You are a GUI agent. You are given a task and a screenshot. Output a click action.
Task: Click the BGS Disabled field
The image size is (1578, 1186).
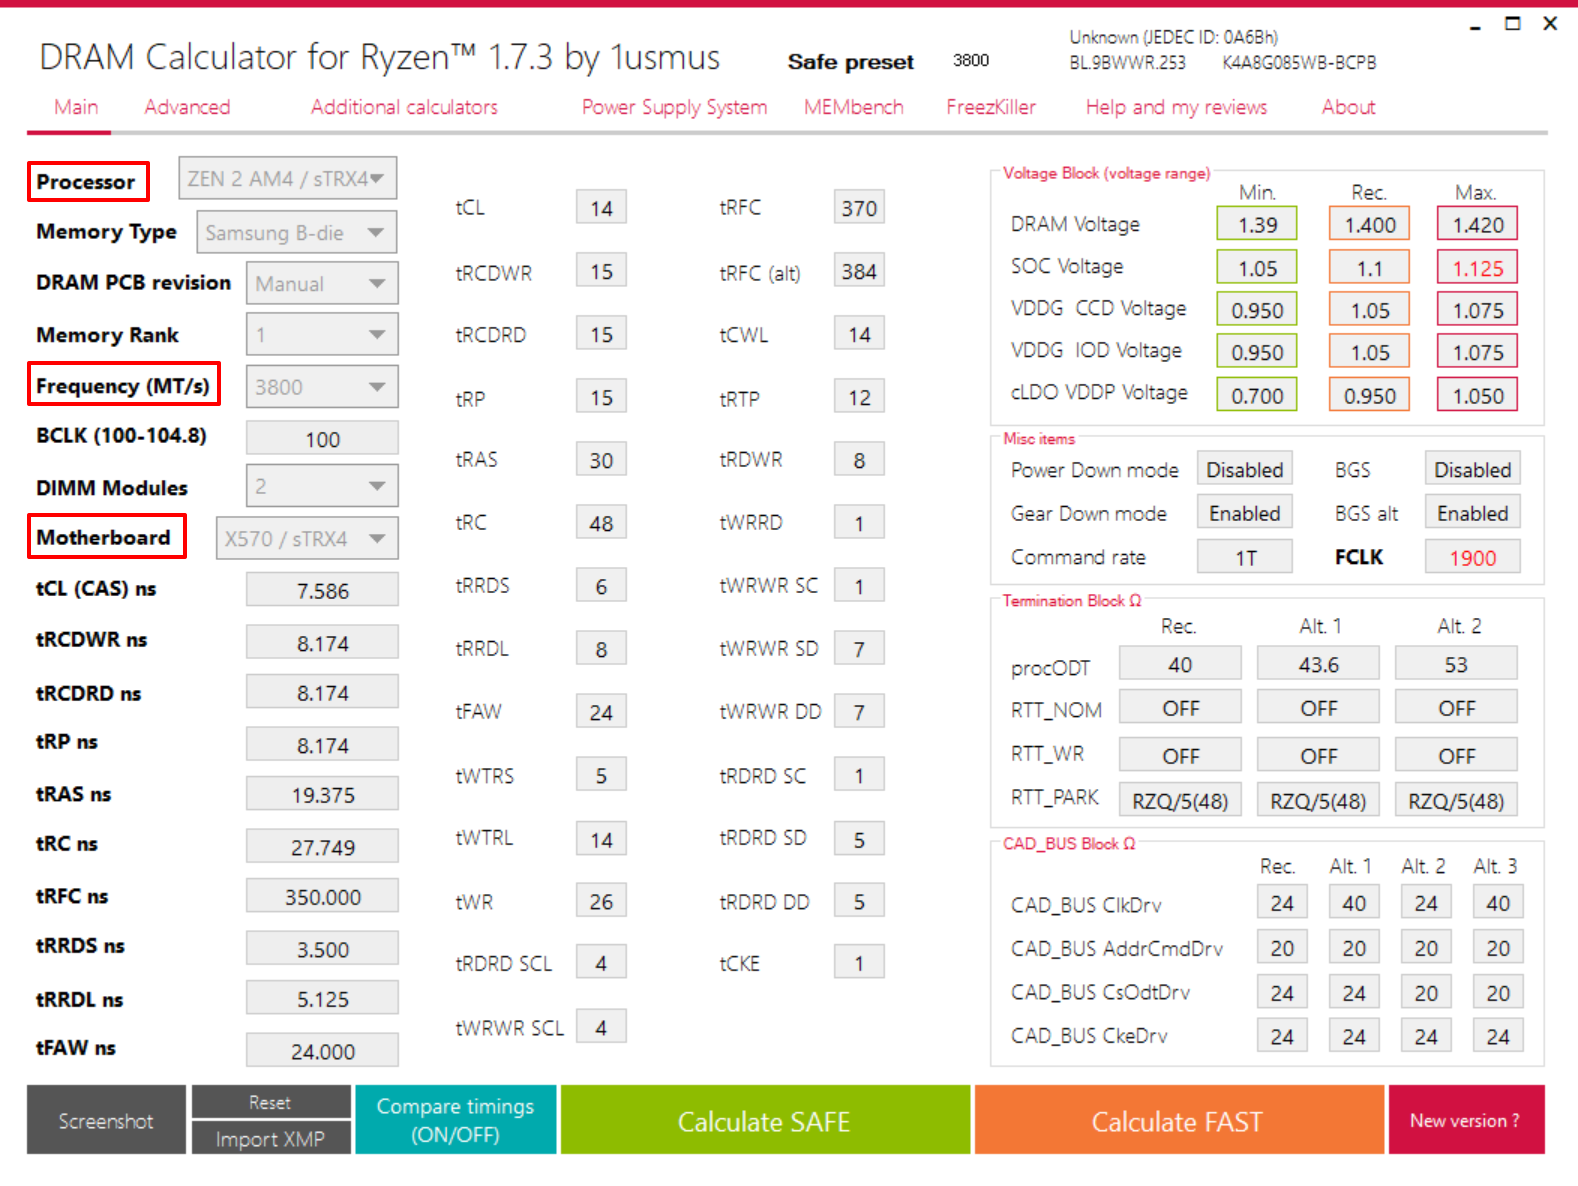point(1472,469)
